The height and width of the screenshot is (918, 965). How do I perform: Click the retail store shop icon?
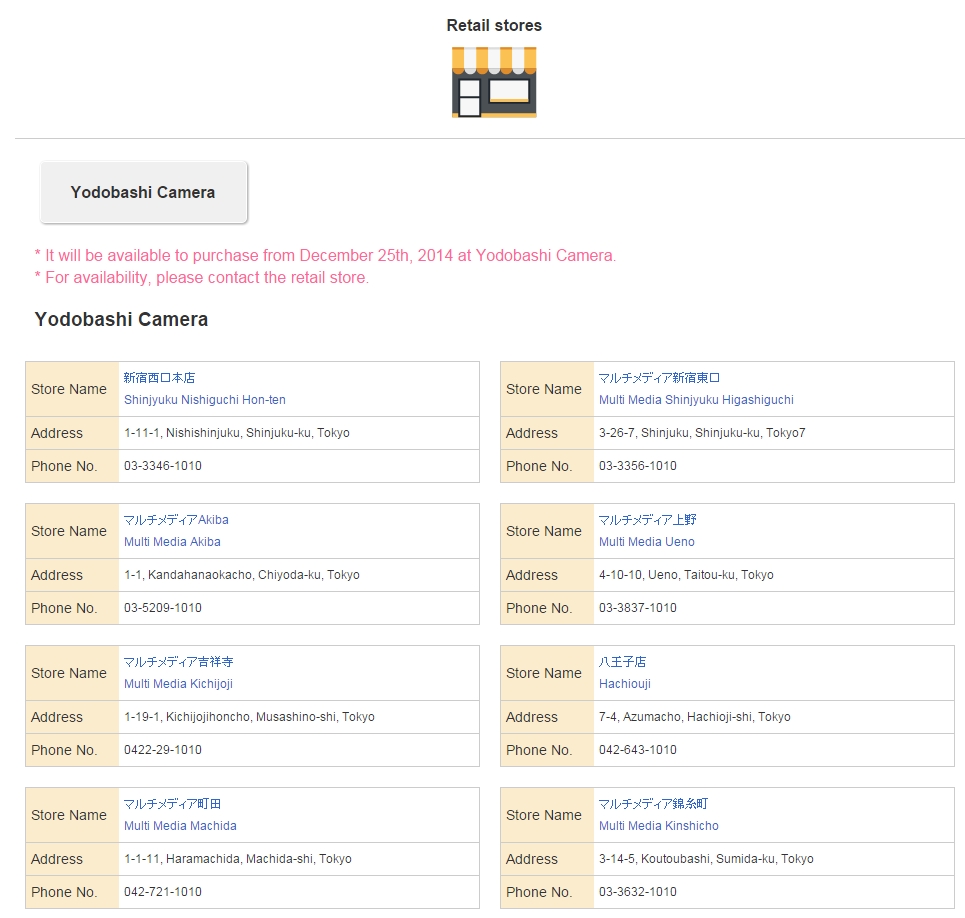coord(494,82)
